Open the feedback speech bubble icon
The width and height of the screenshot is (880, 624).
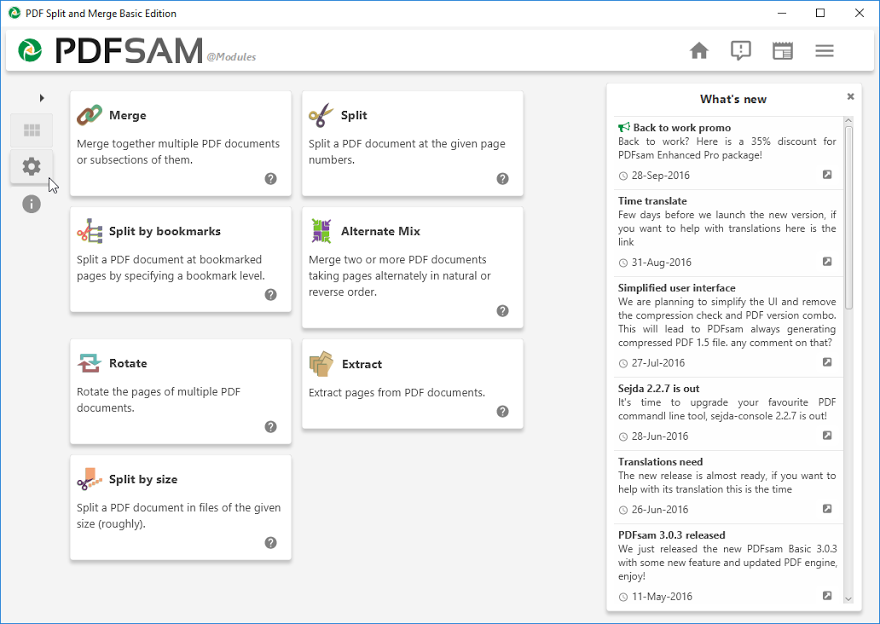tap(741, 51)
